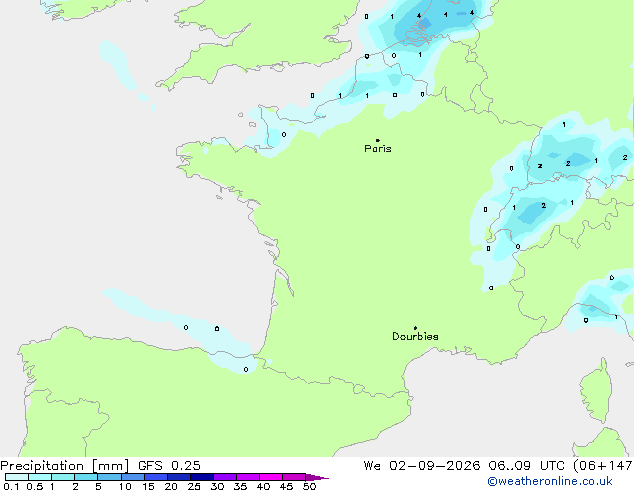Image resolution: width=634 pixels, height=490 pixels.
Task: Click the legend value label '25'
Action: [x=194, y=486]
